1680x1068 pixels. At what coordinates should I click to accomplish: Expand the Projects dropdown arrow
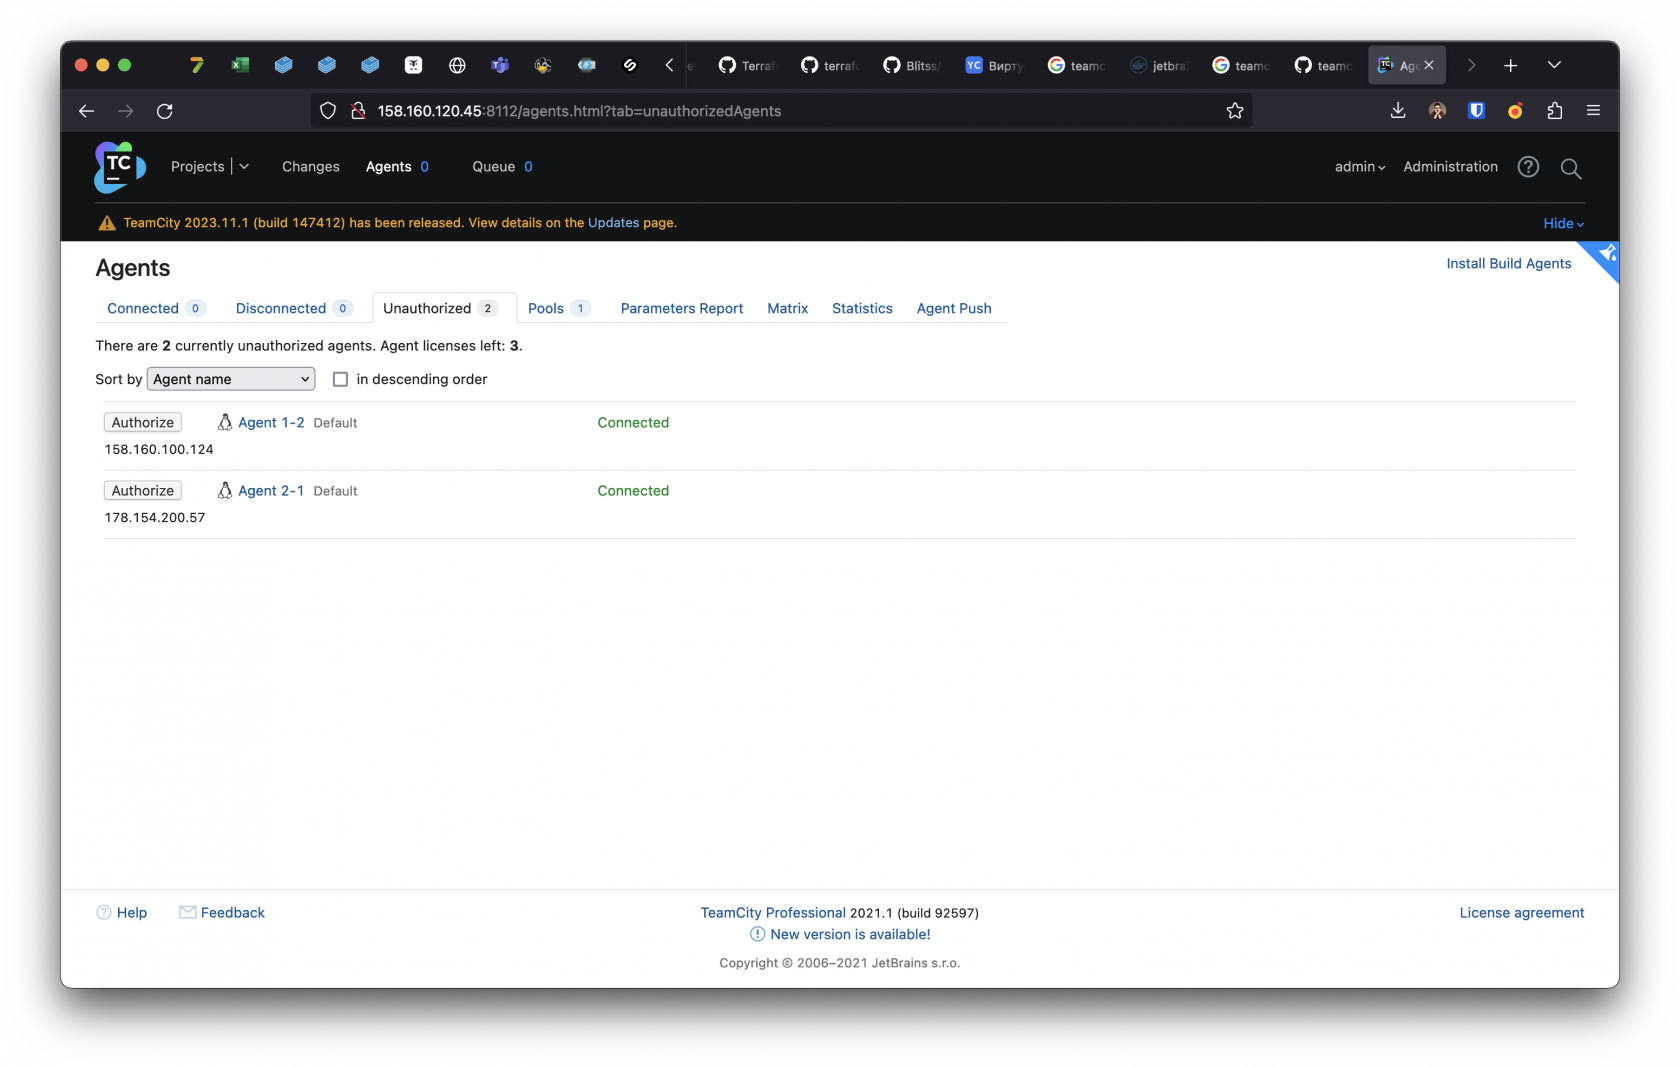point(244,167)
